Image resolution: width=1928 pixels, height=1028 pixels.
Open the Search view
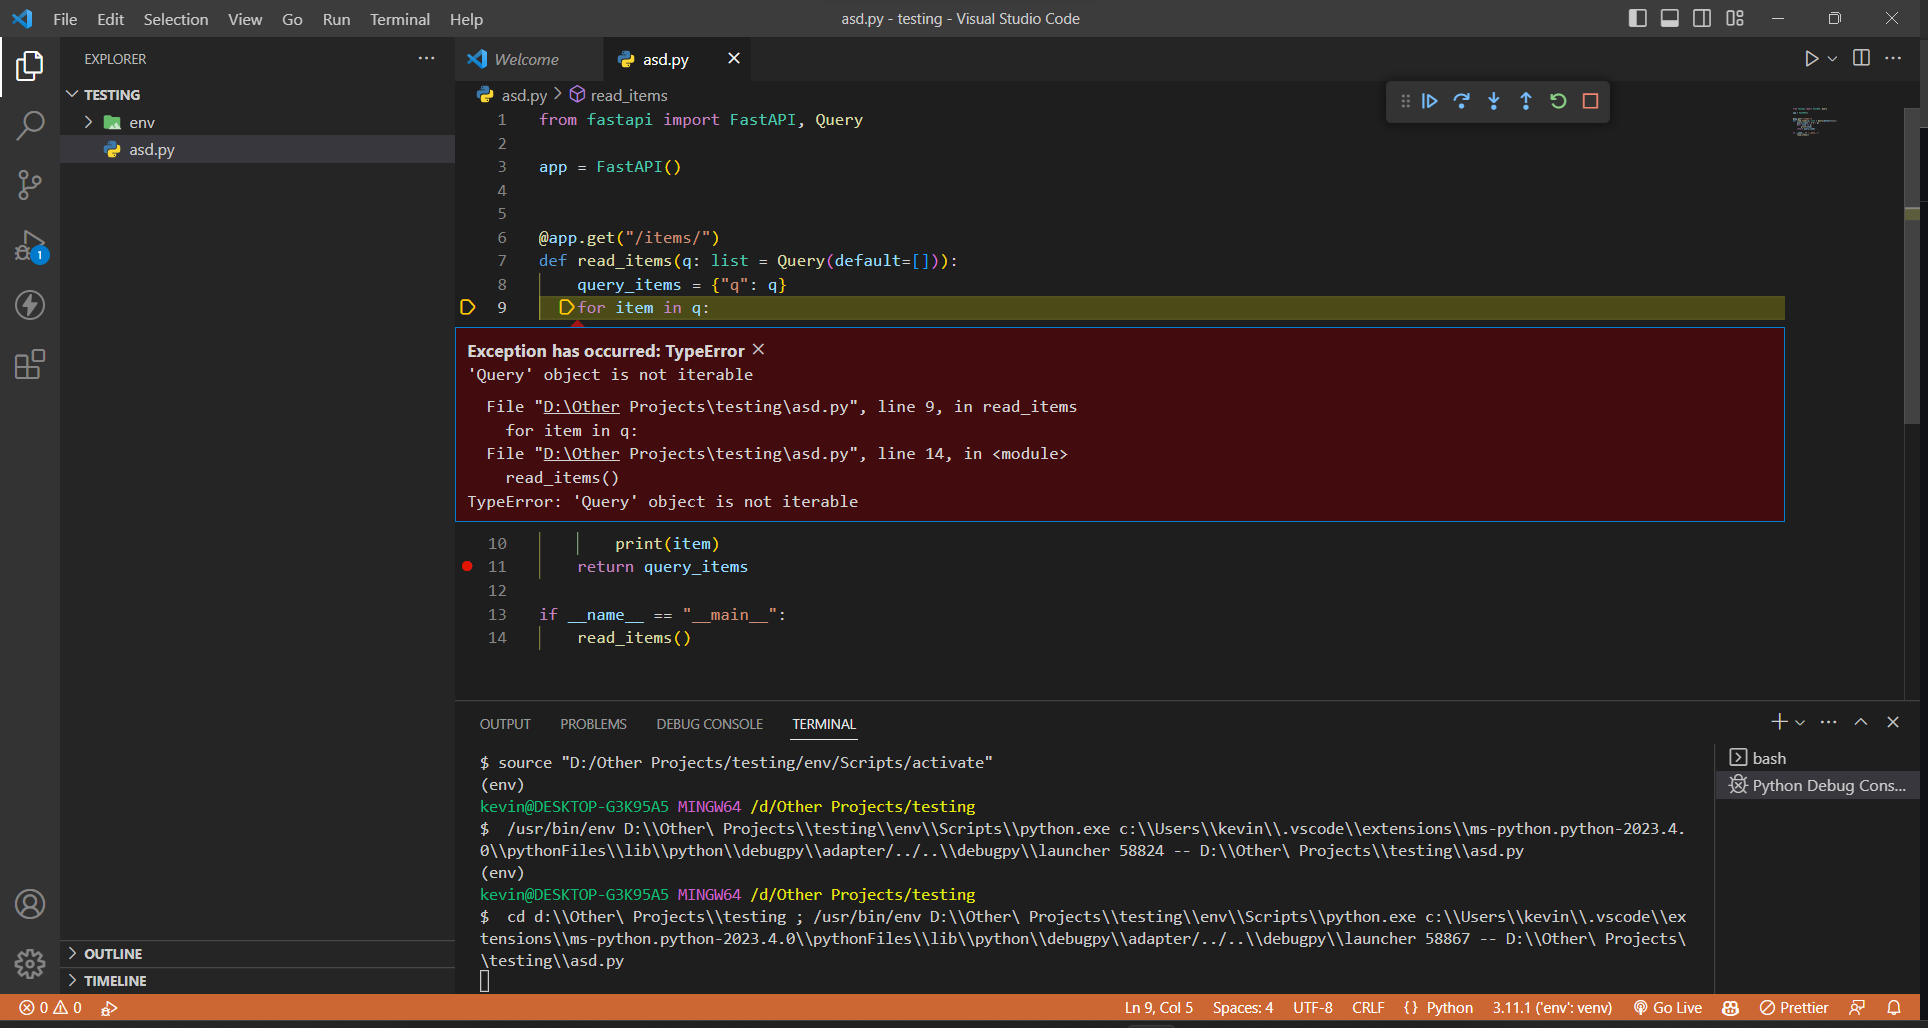tap(30, 125)
